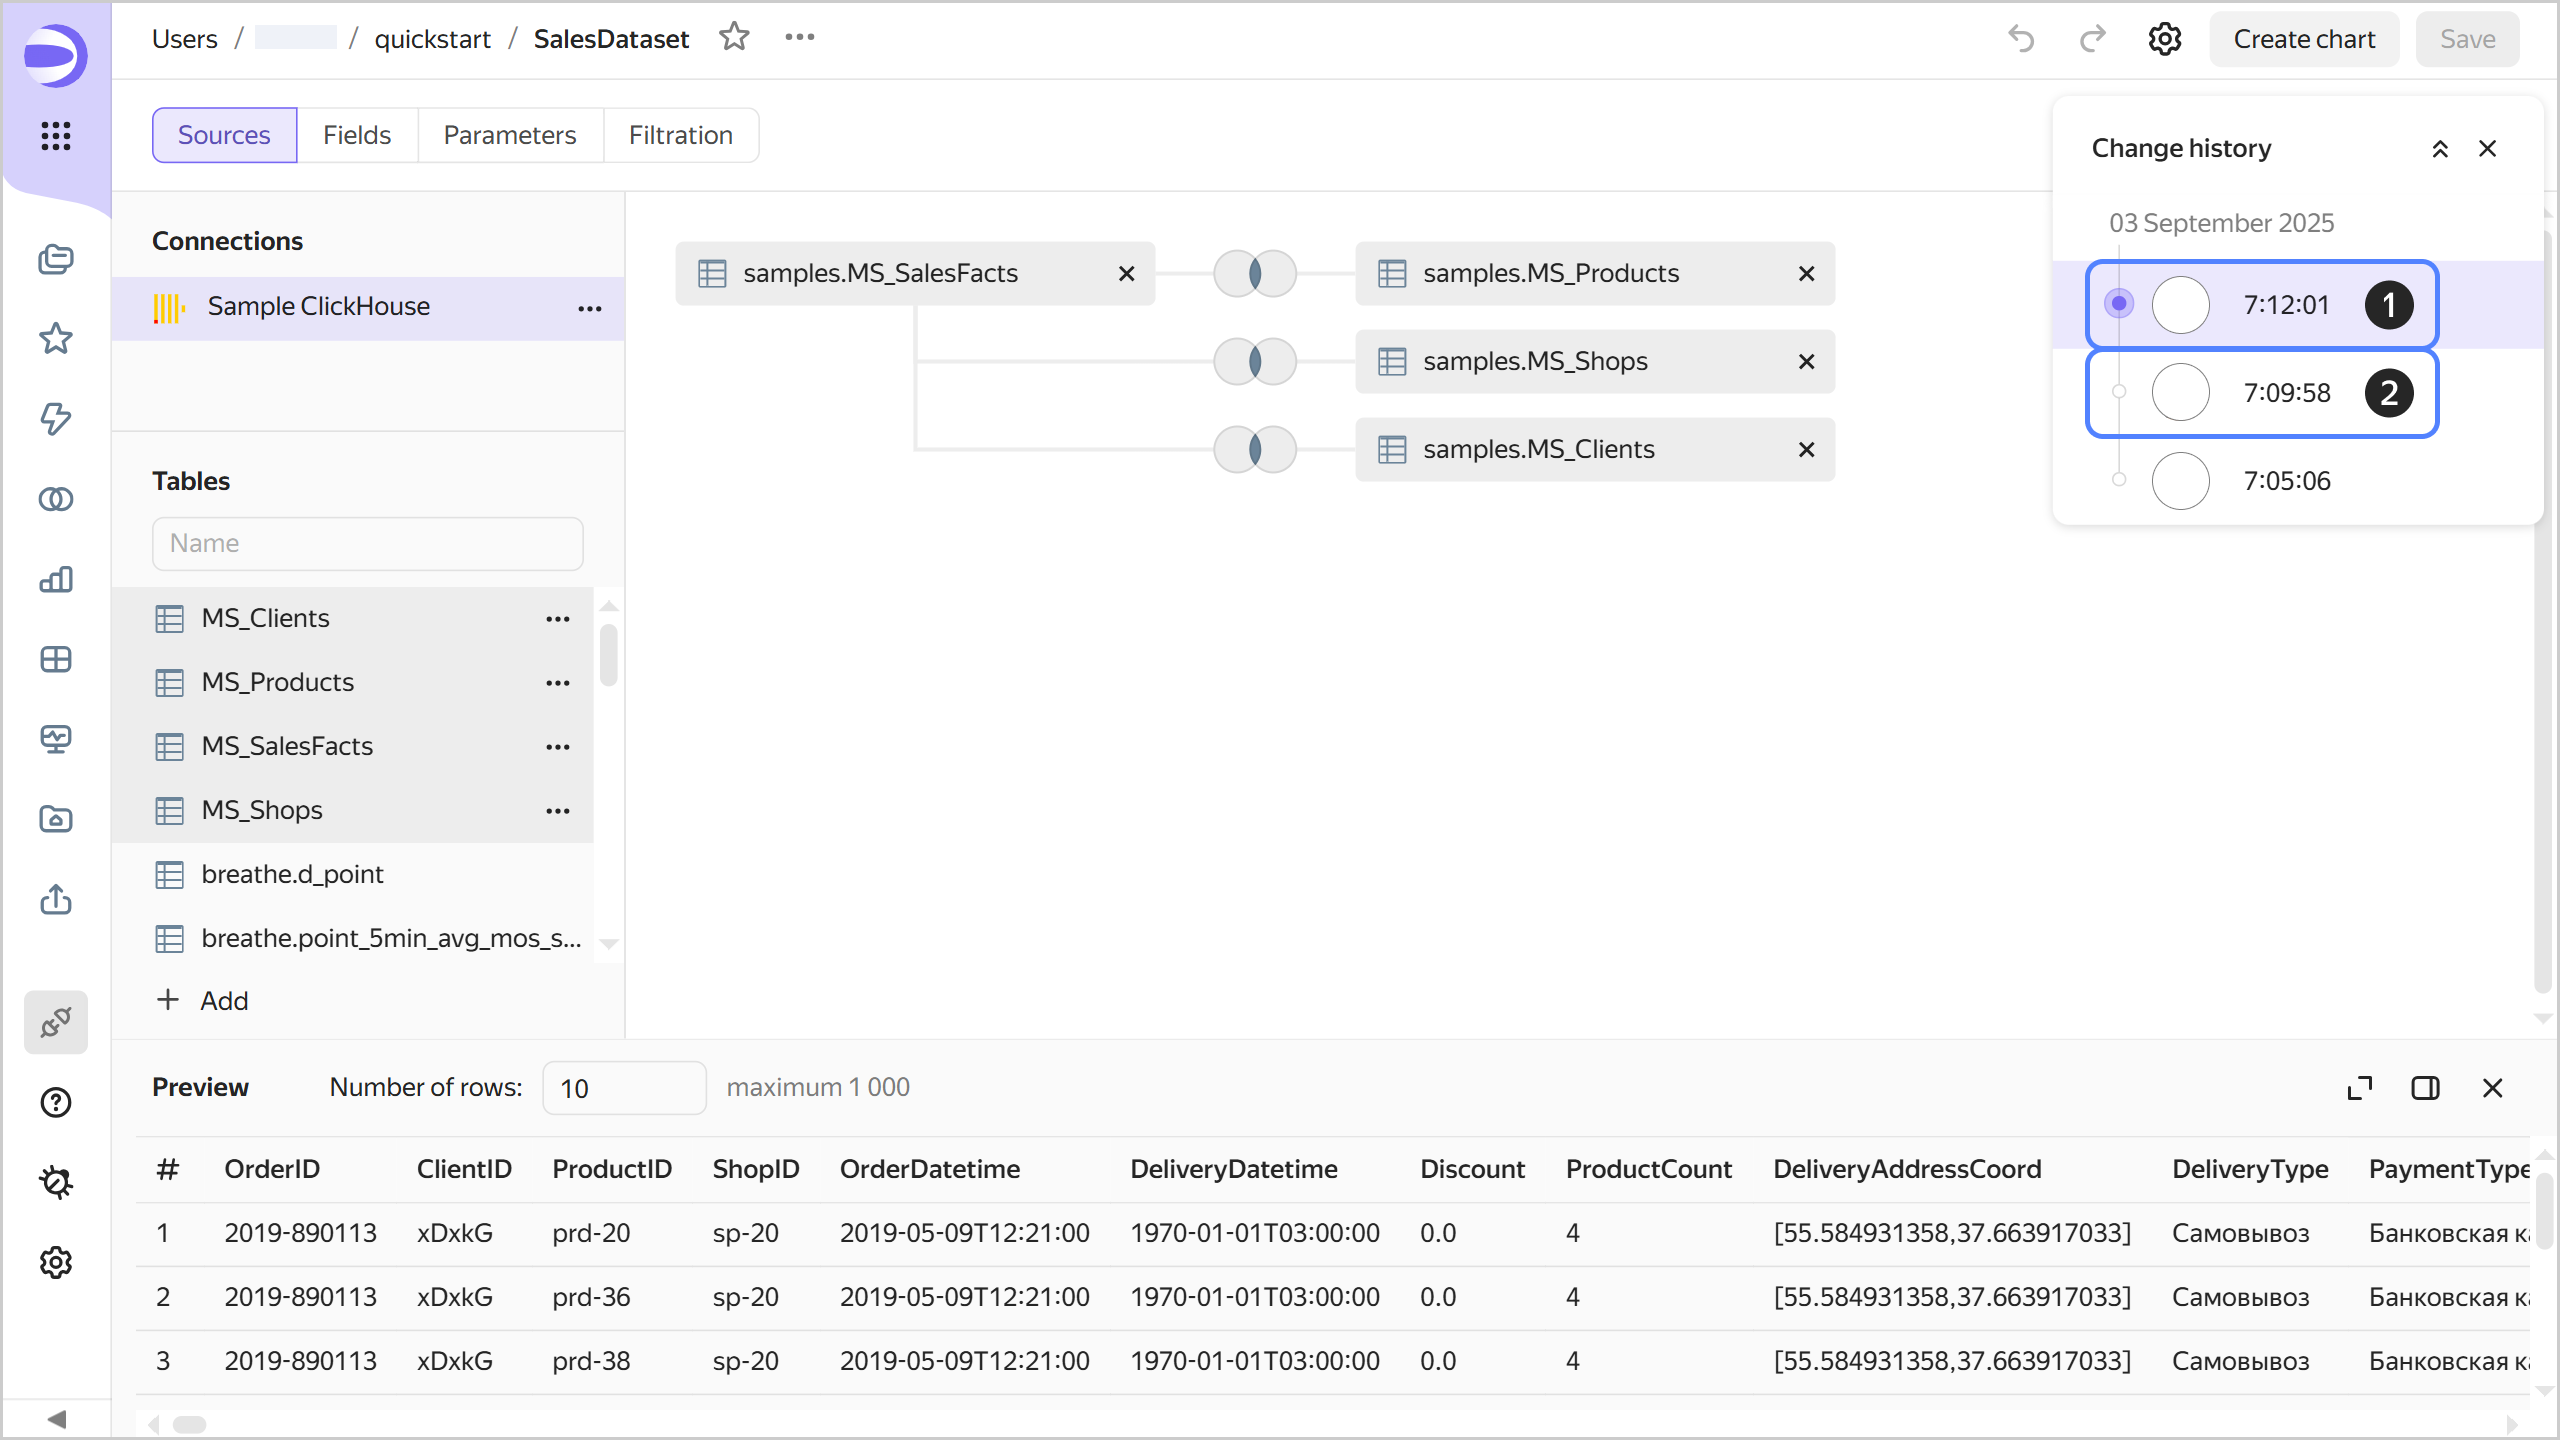Open join settings between SalesFacts and Products
The image size is (2560, 1440).
pyautogui.click(x=1254, y=273)
